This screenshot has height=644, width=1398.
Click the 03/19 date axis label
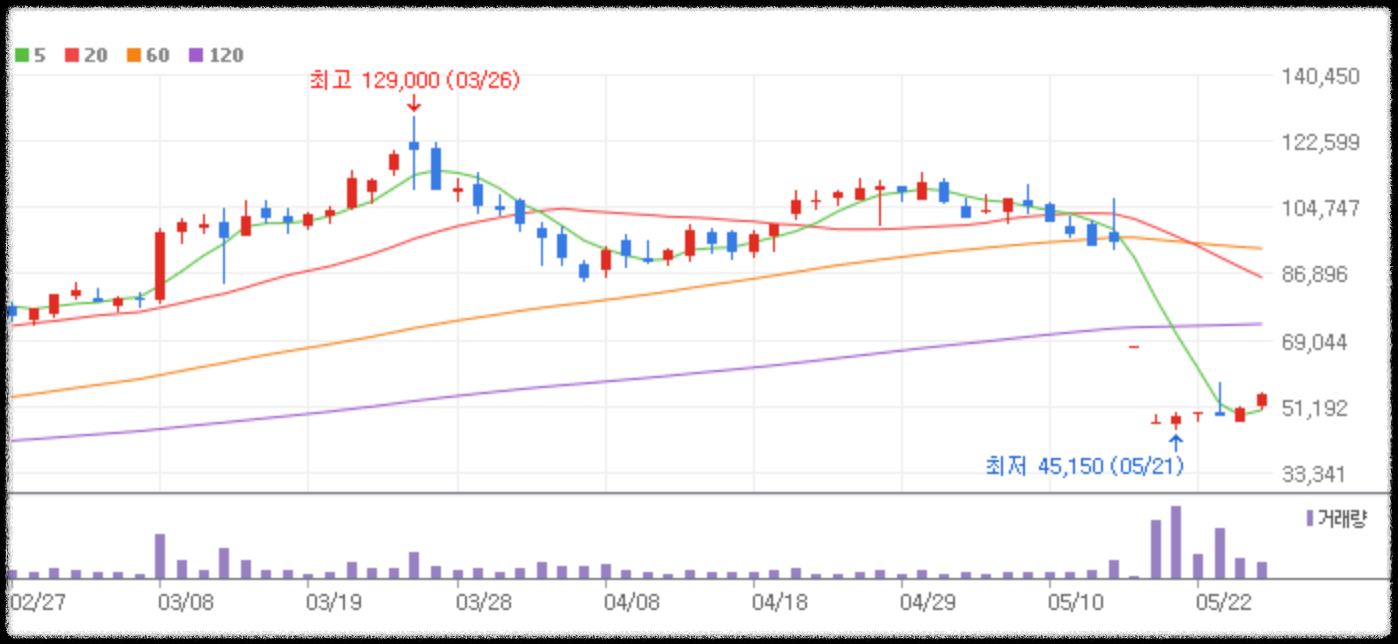click(333, 603)
